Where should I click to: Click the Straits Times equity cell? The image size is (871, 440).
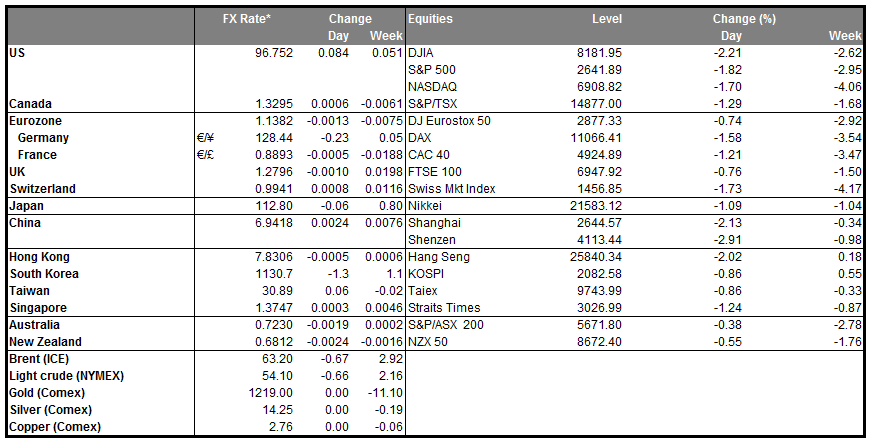(444, 308)
